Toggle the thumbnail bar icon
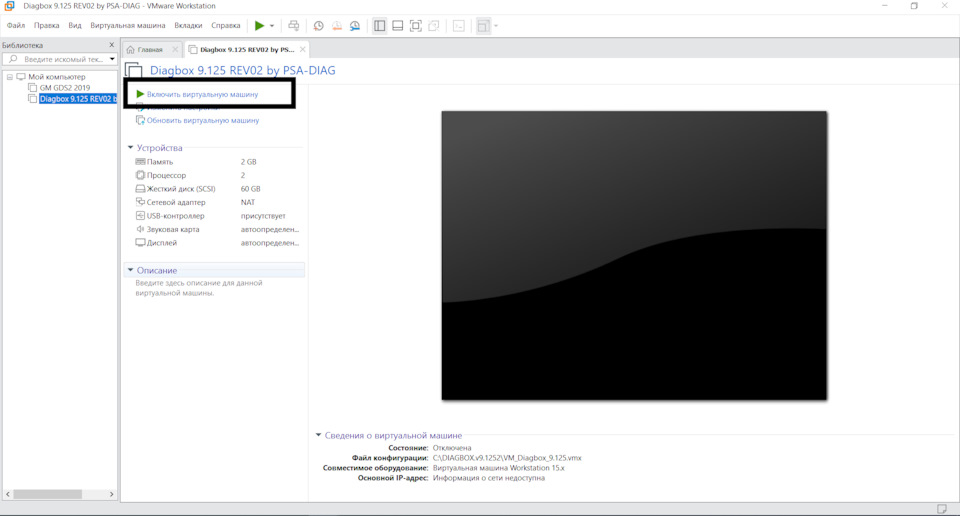Screen dimensions: 960x516 tap(397, 26)
